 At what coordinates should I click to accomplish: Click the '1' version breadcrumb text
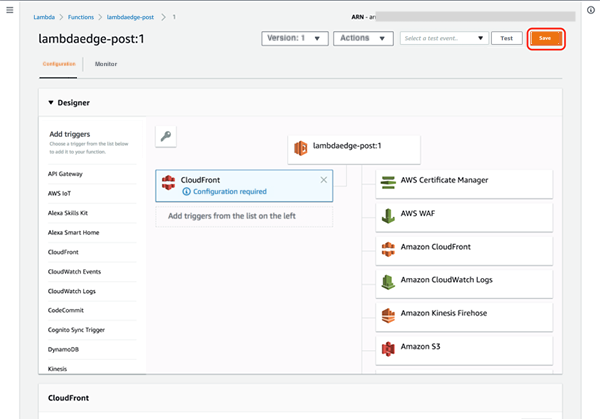pos(174,17)
